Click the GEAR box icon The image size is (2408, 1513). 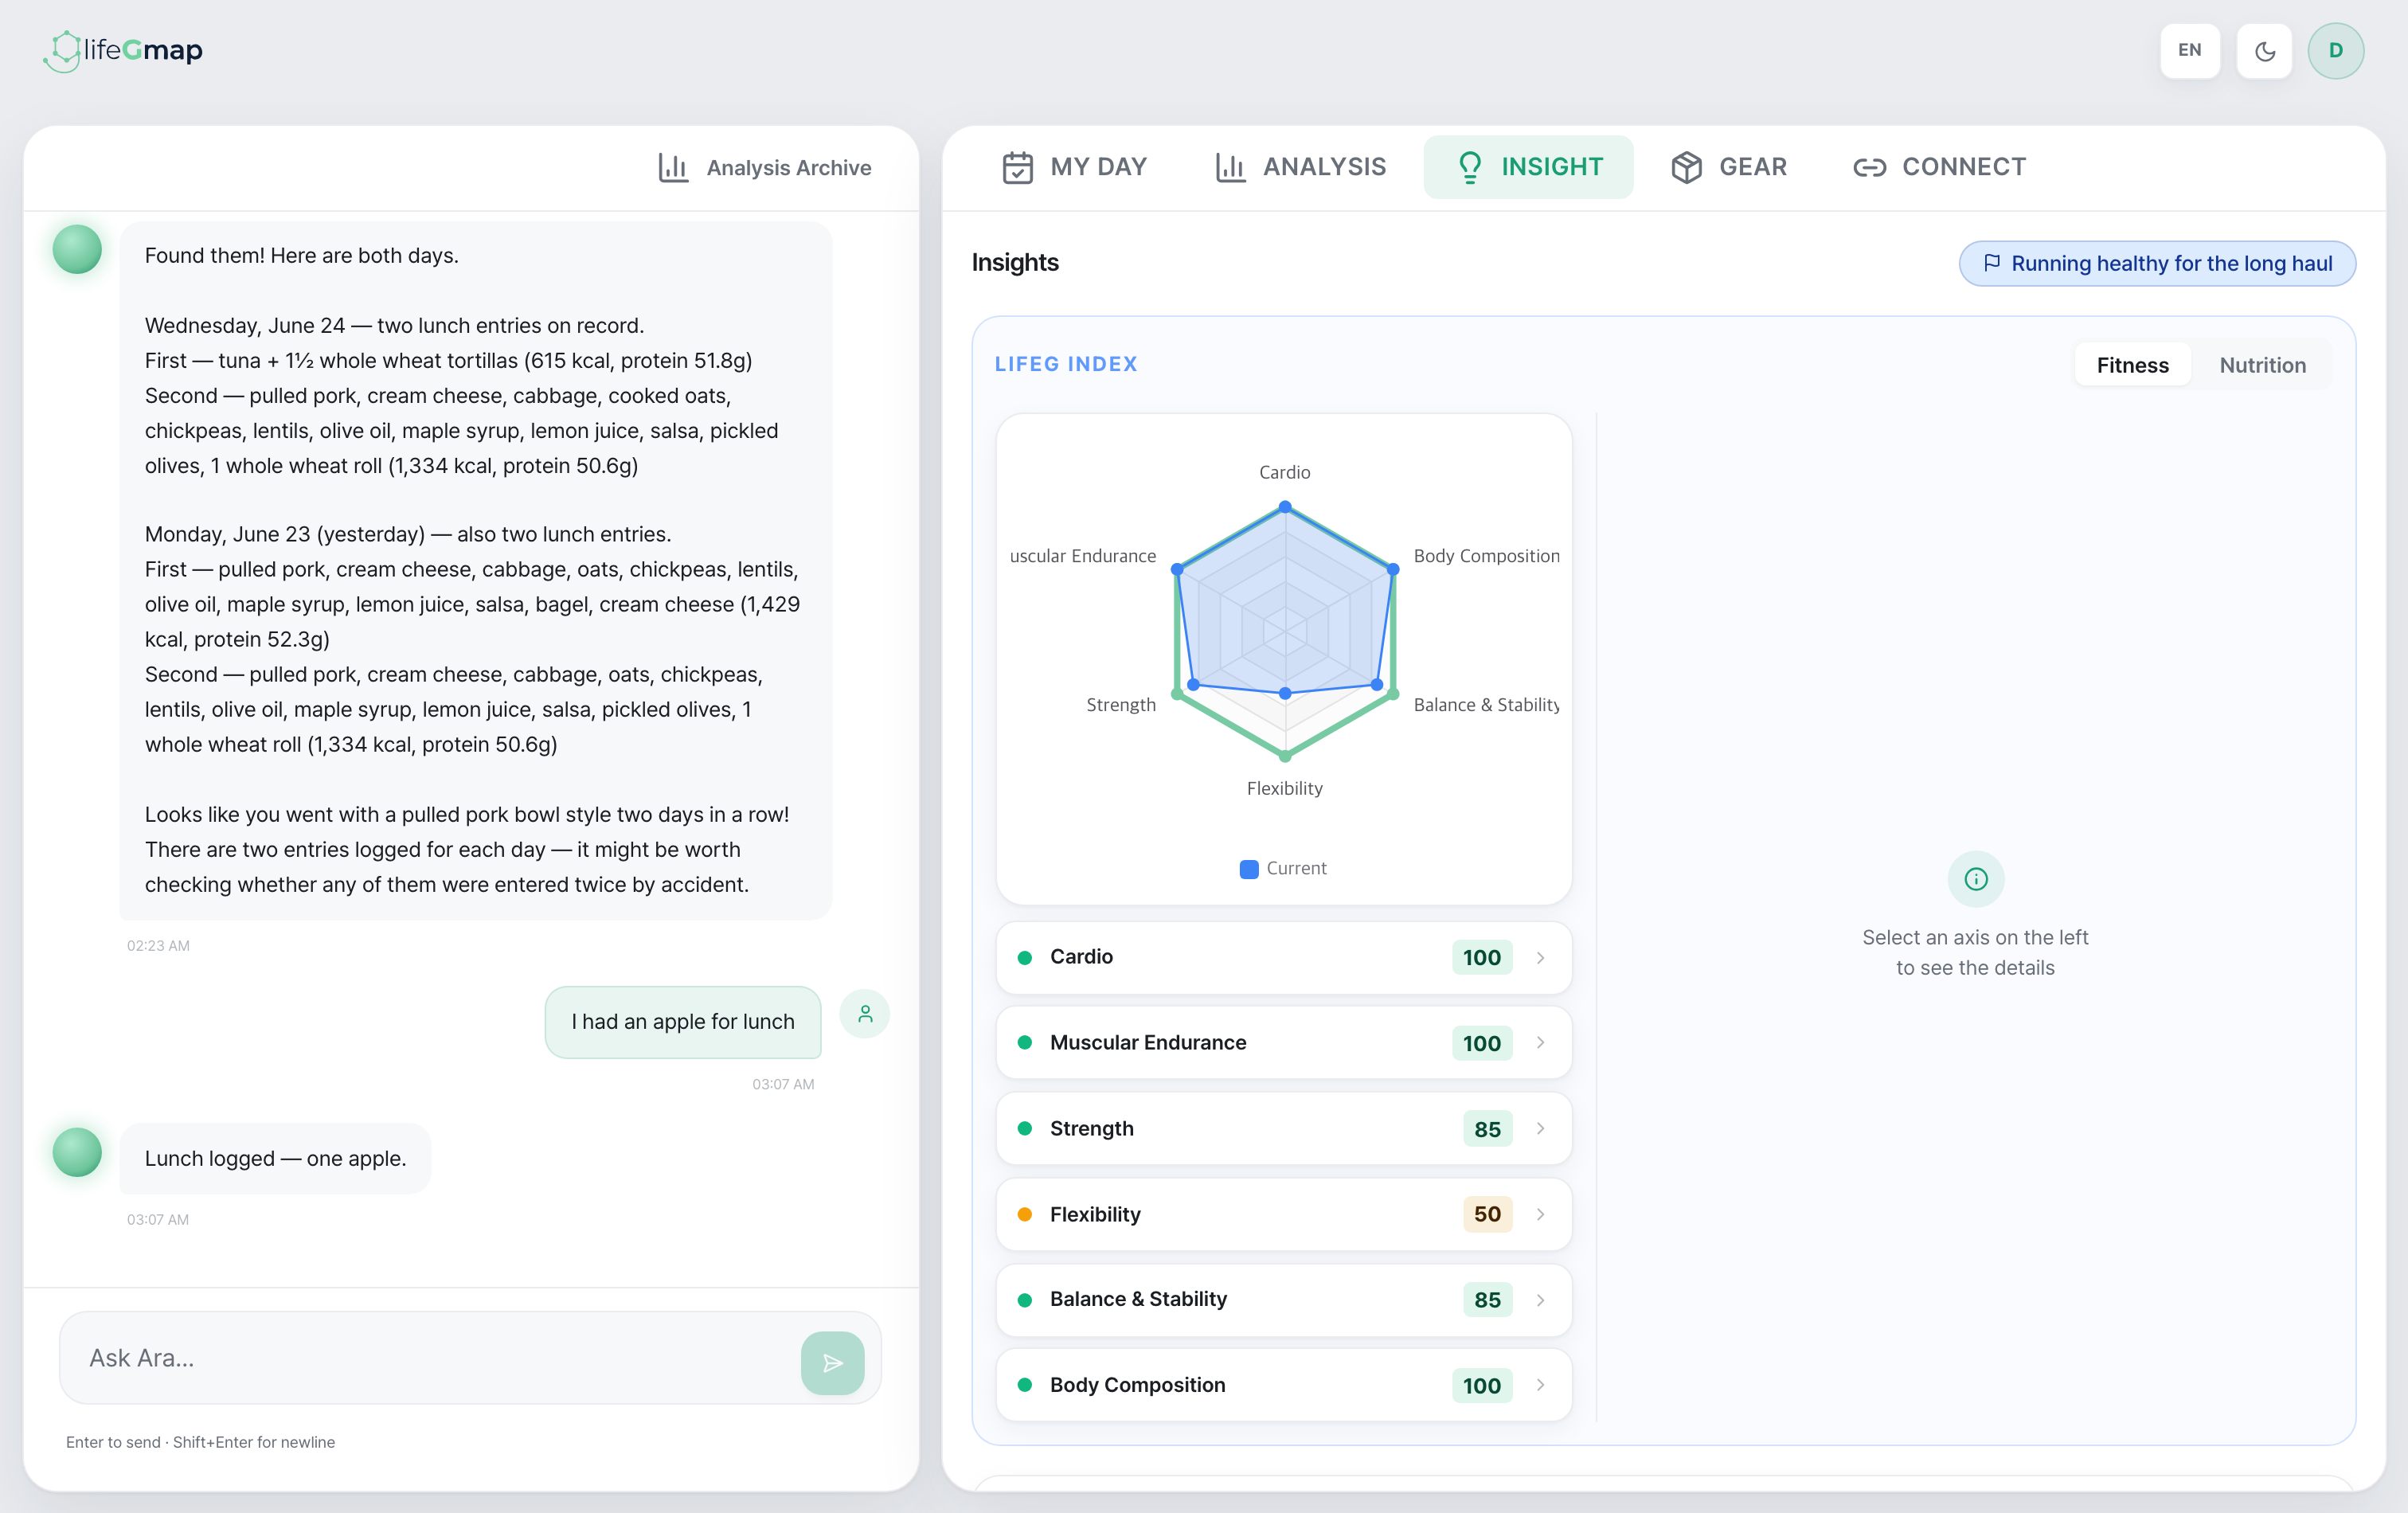pos(1686,167)
